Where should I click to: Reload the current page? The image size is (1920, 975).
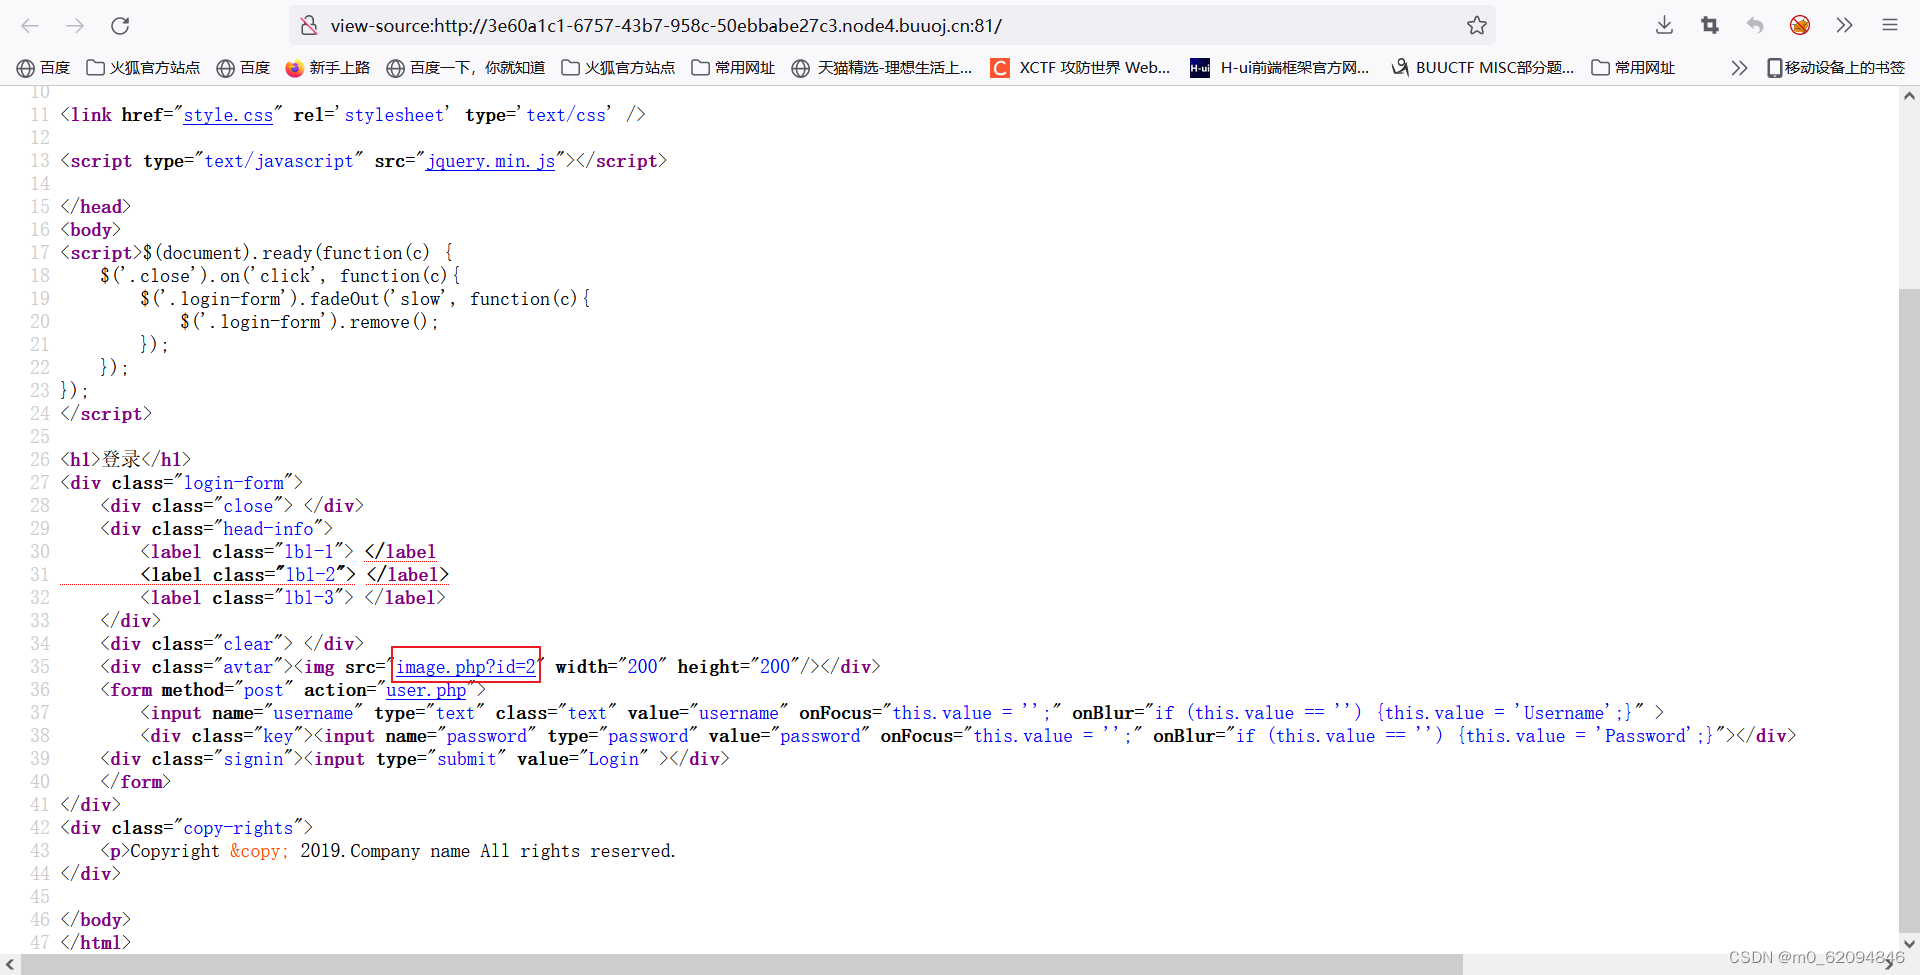coord(120,26)
